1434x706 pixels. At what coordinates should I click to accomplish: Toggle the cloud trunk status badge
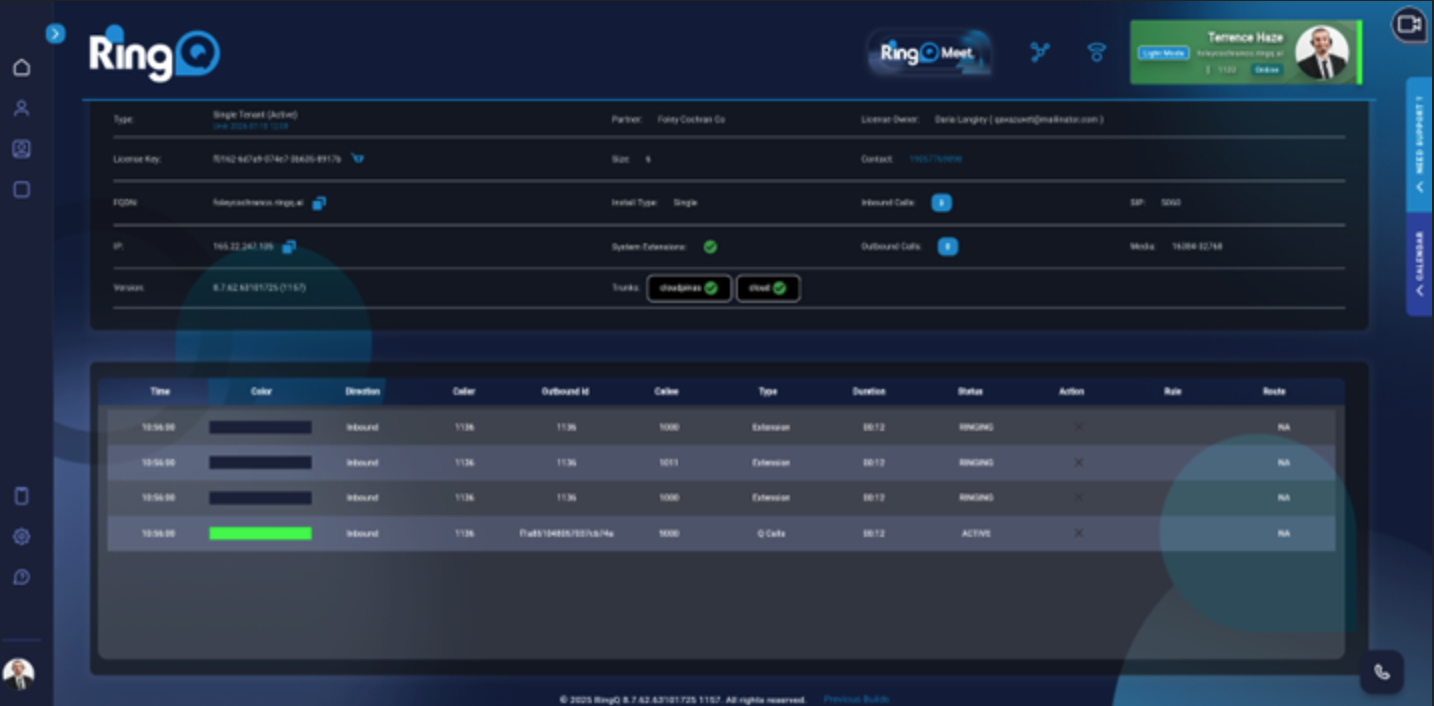[x=768, y=288]
